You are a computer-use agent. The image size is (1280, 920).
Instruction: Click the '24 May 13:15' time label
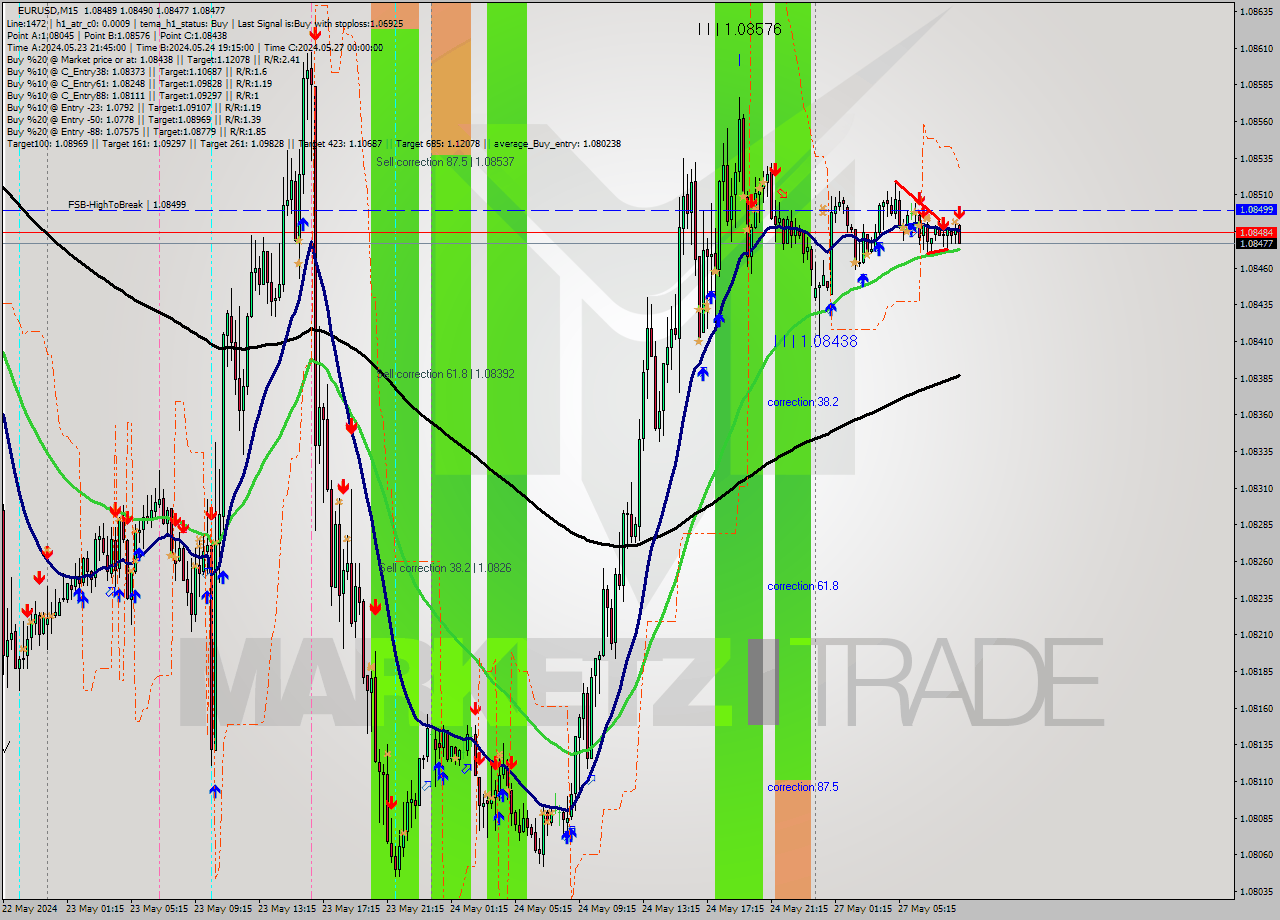[670, 909]
